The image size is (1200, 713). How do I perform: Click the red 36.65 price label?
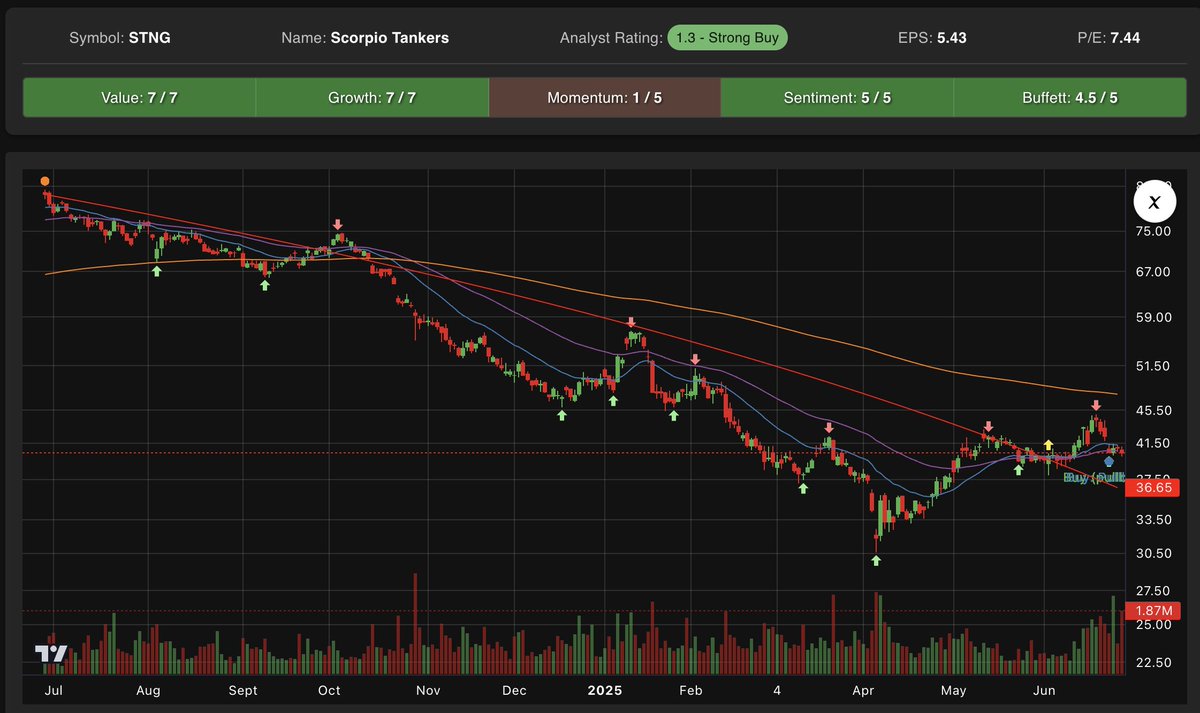pyautogui.click(x=1154, y=488)
